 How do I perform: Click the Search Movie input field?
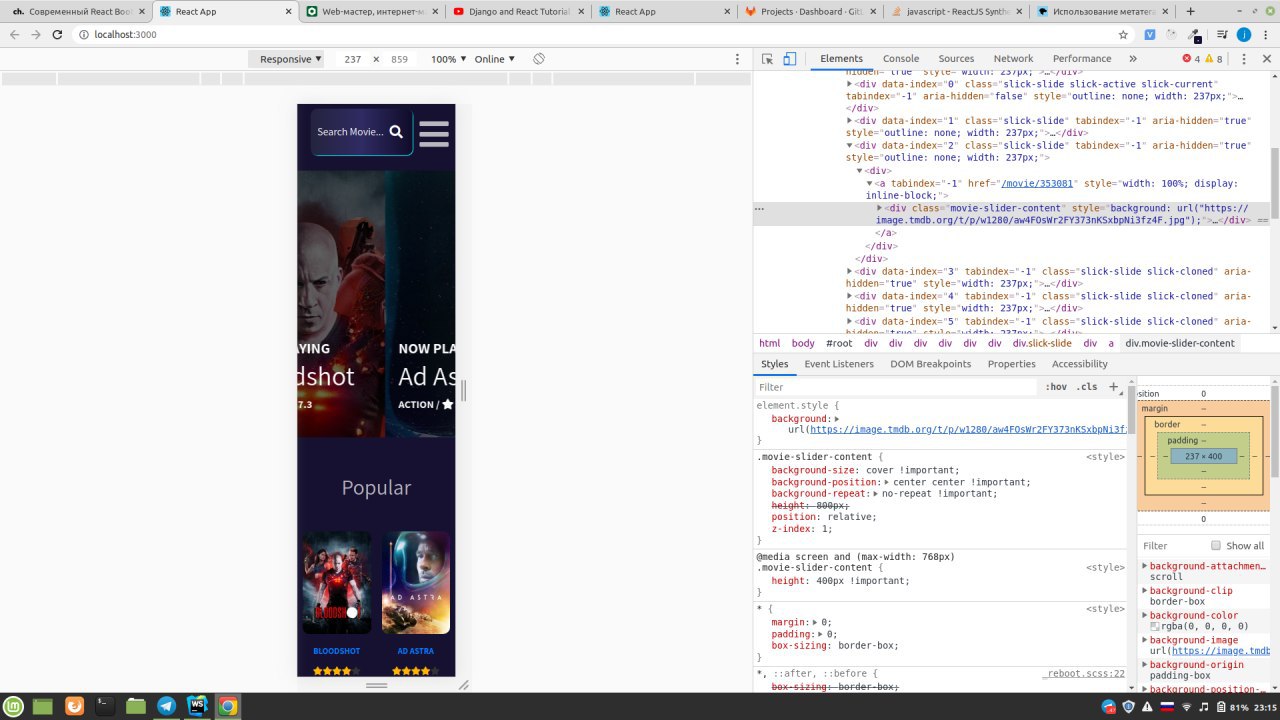350,132
